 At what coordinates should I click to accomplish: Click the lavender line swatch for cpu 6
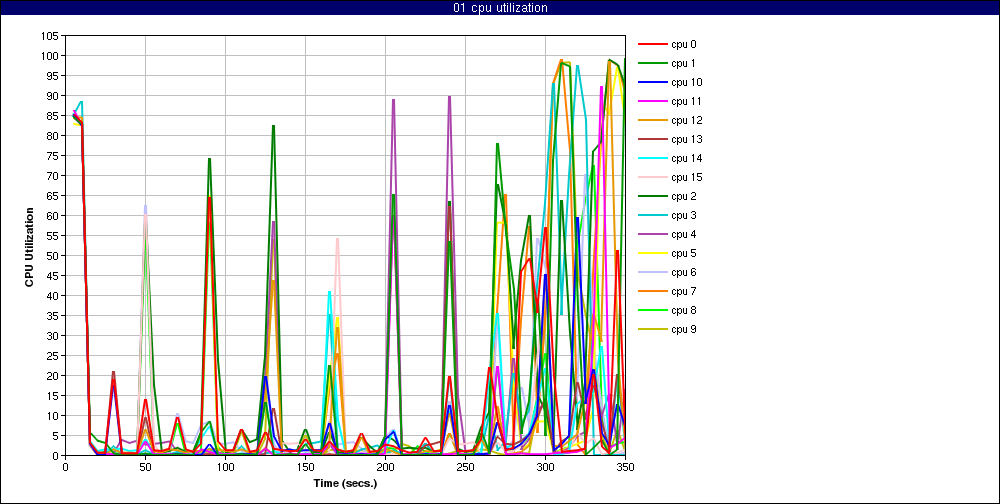point(652,272)
